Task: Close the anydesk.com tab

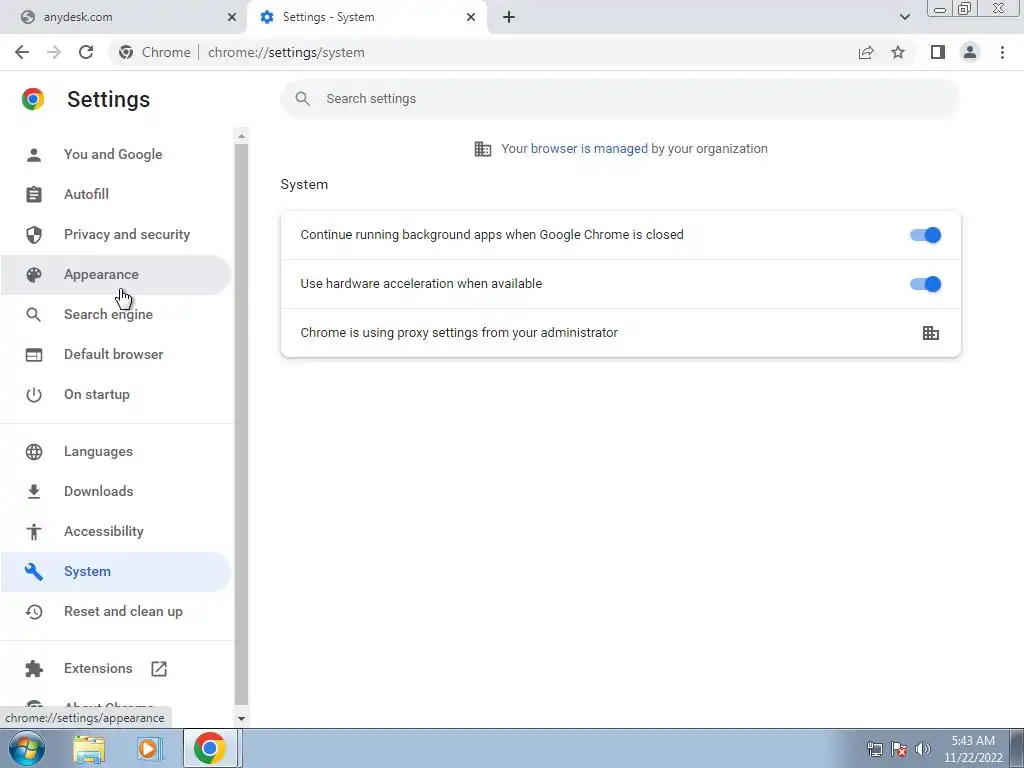Action: pos(231,17)
